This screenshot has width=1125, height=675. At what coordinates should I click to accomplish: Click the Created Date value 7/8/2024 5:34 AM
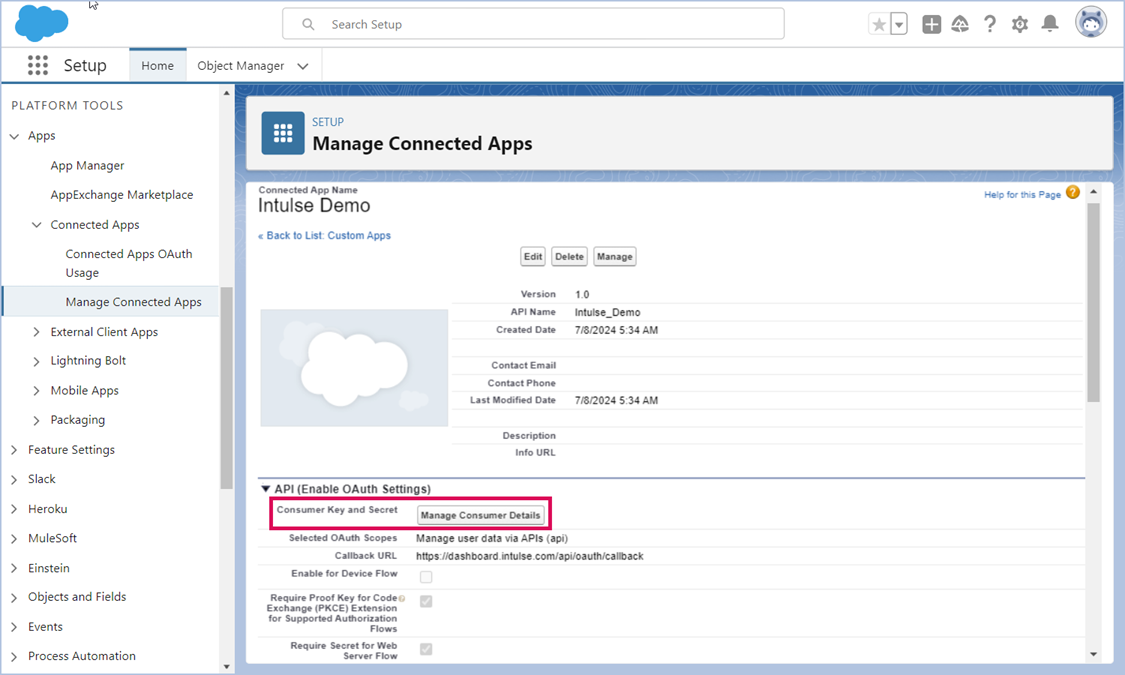pyautogui.click(x=616, y=330)
